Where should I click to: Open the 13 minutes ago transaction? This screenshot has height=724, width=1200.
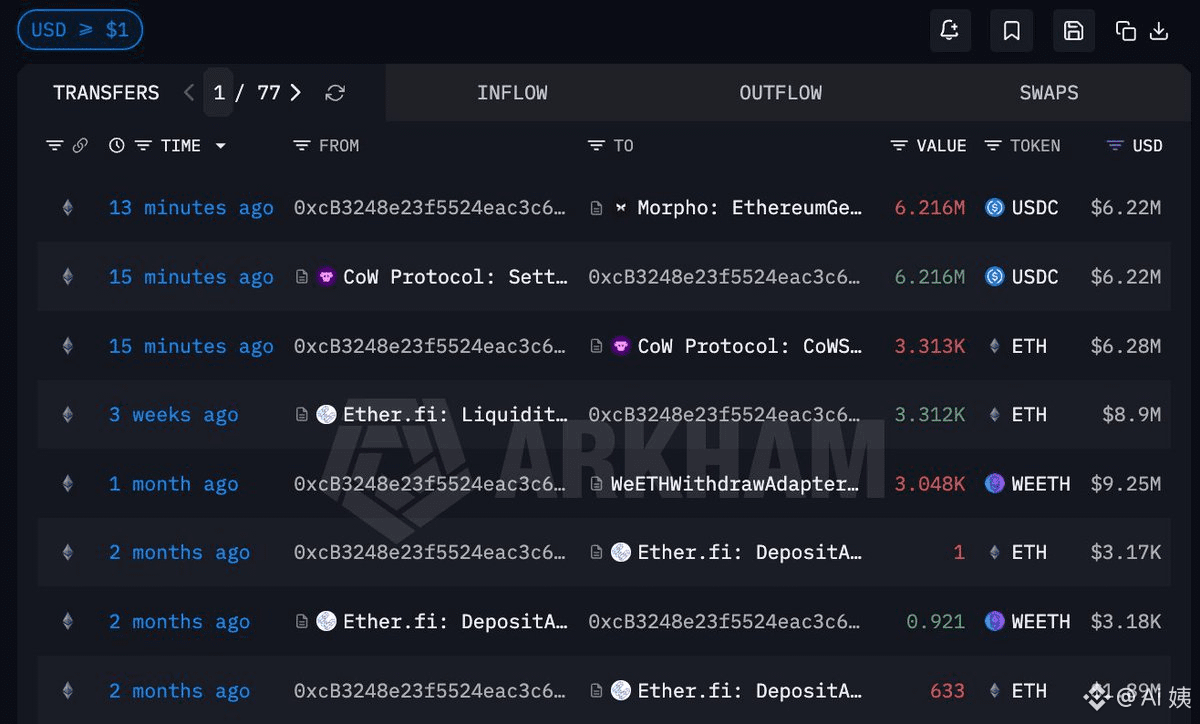(191, 208)
